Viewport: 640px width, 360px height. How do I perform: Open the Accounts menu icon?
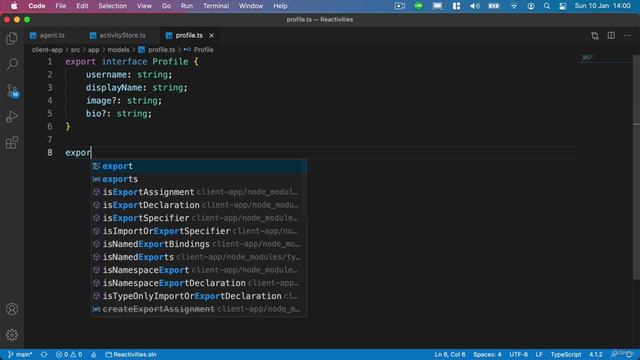[12, 309]
